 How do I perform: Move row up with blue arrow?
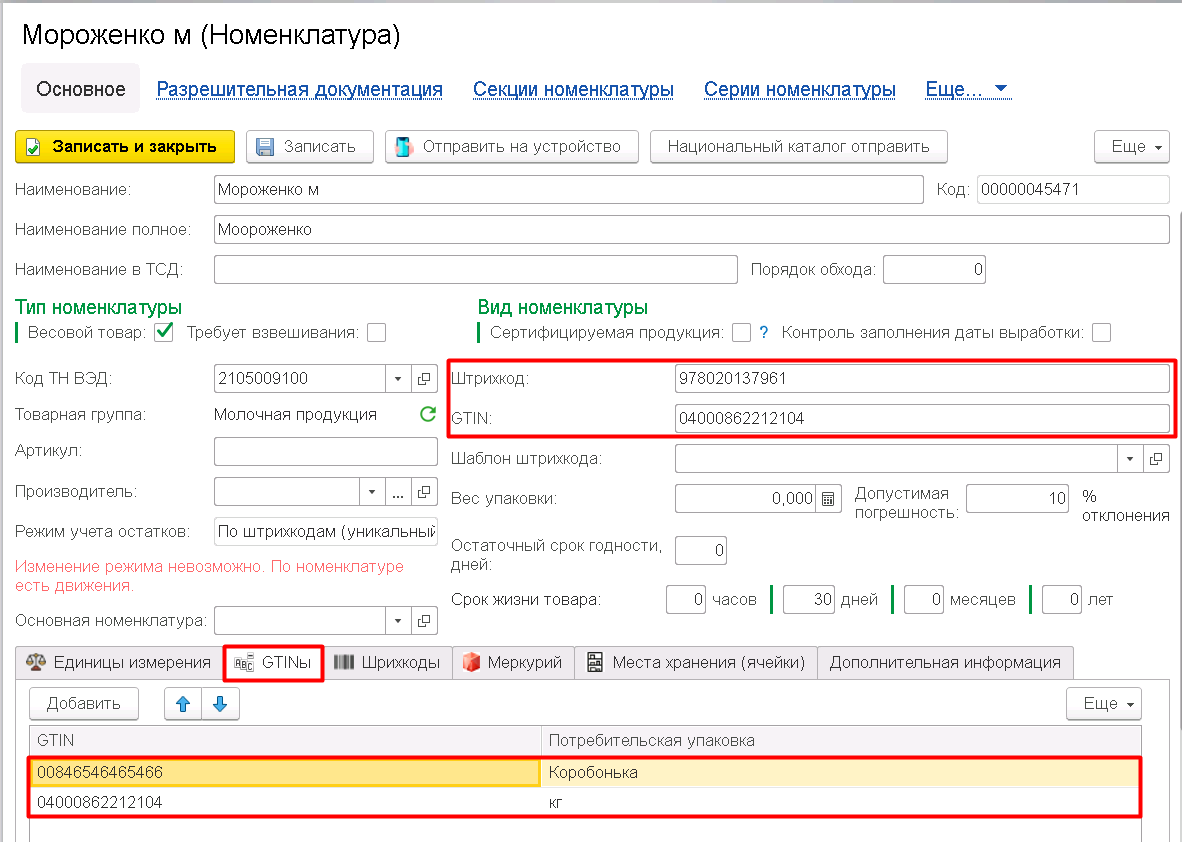tap(183, 704)
